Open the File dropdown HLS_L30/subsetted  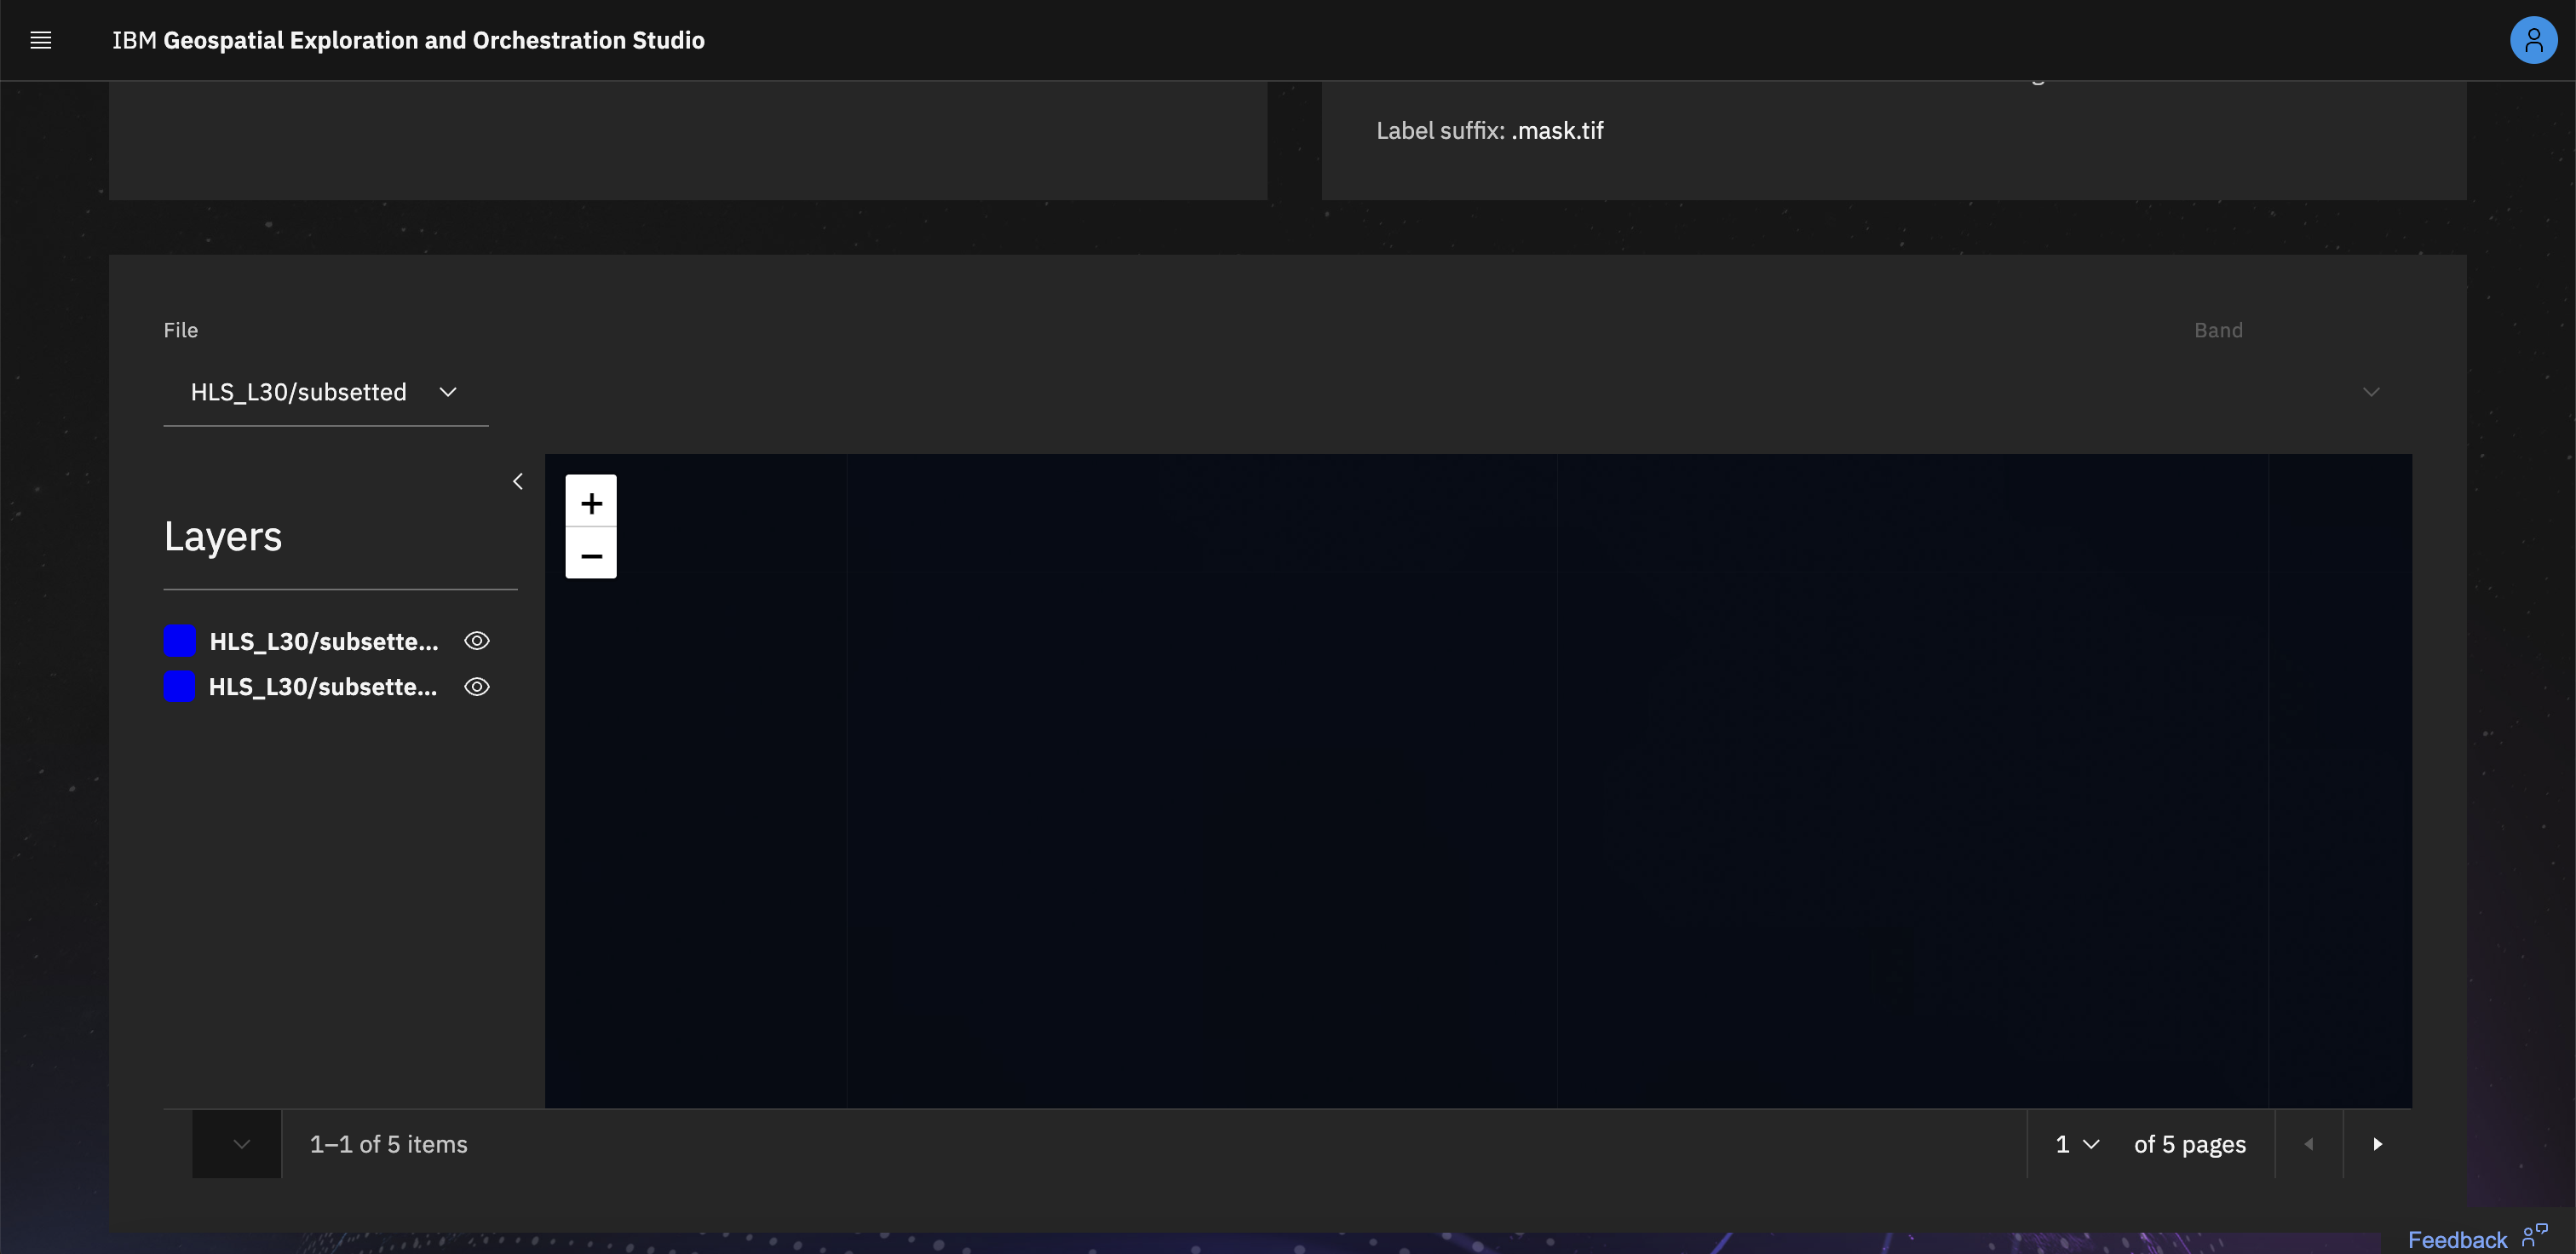325,392
